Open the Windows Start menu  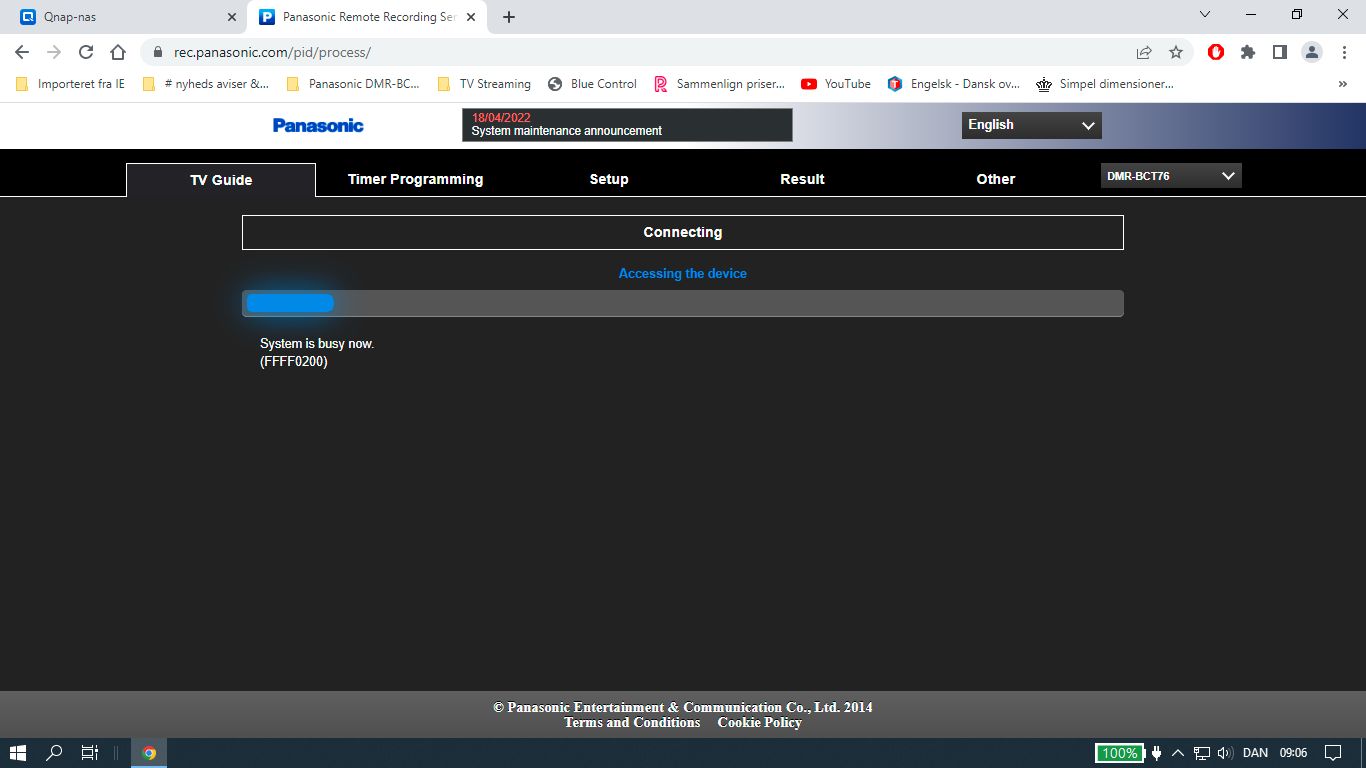coord(18,753)
